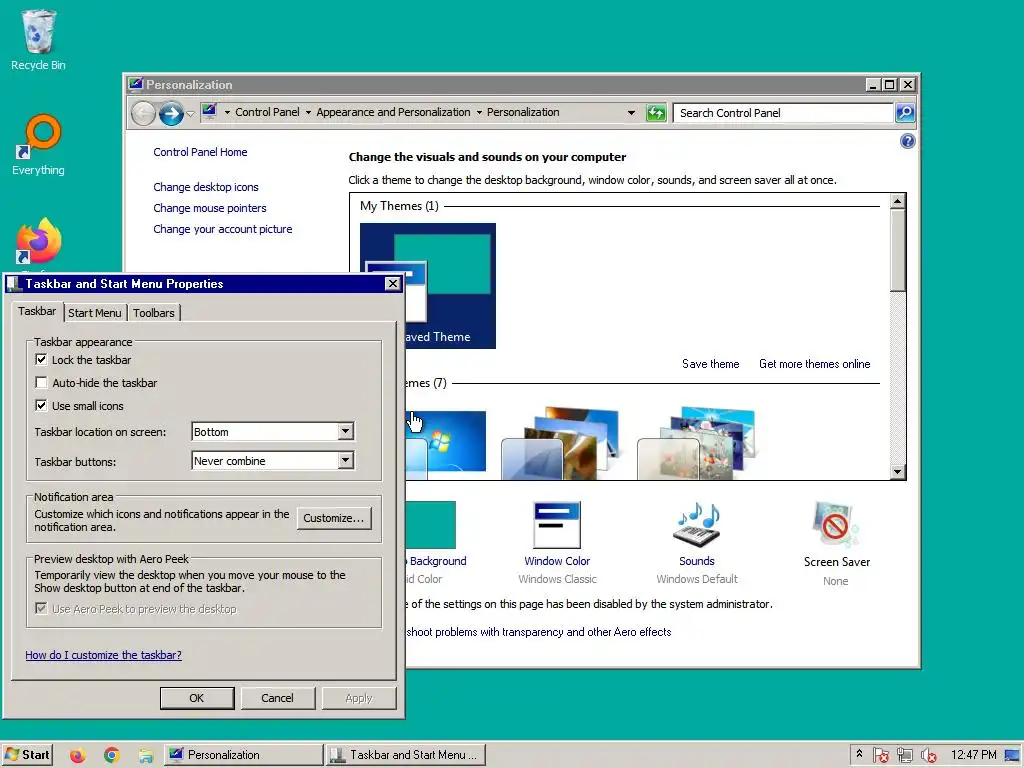The image size is (1024, 768).
Task: Open the blue help question mark icon
Action: [907, 141]
